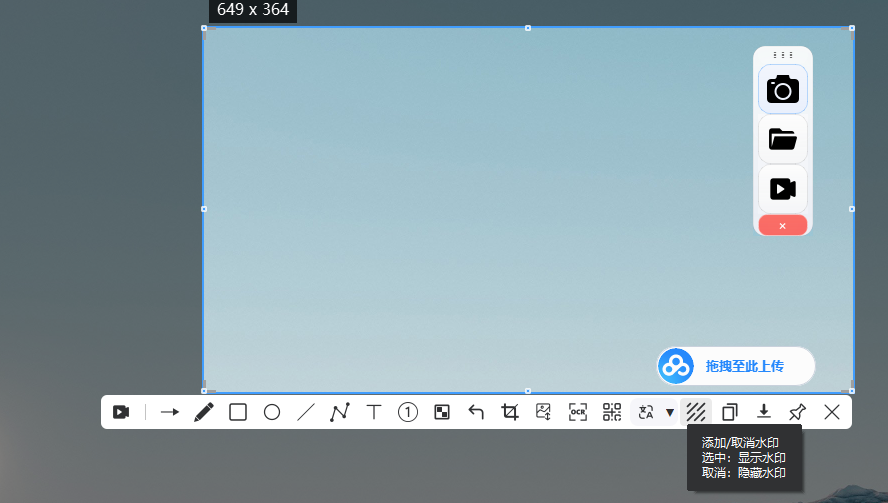
Task: Run OCR text recognition
Action: [578, 412]
